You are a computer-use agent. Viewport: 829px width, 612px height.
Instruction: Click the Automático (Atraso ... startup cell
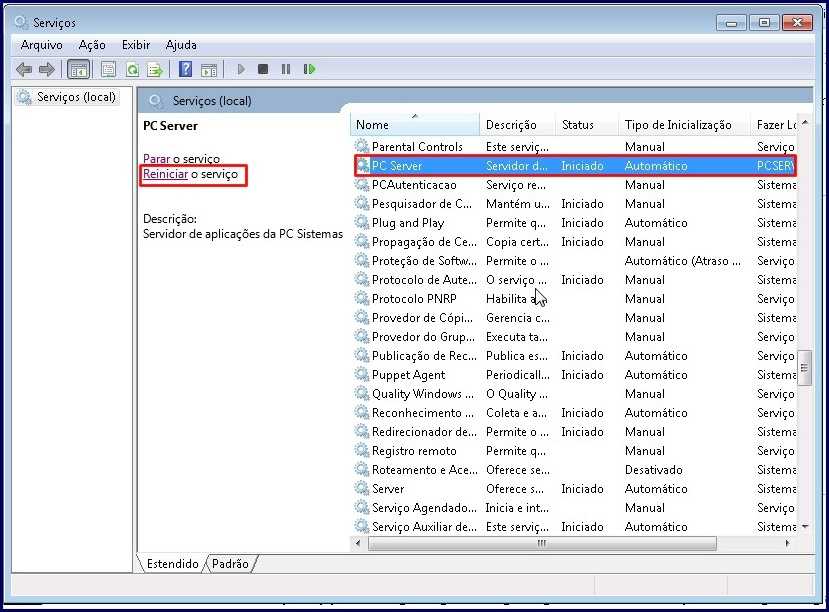click(x=683, y=261)
